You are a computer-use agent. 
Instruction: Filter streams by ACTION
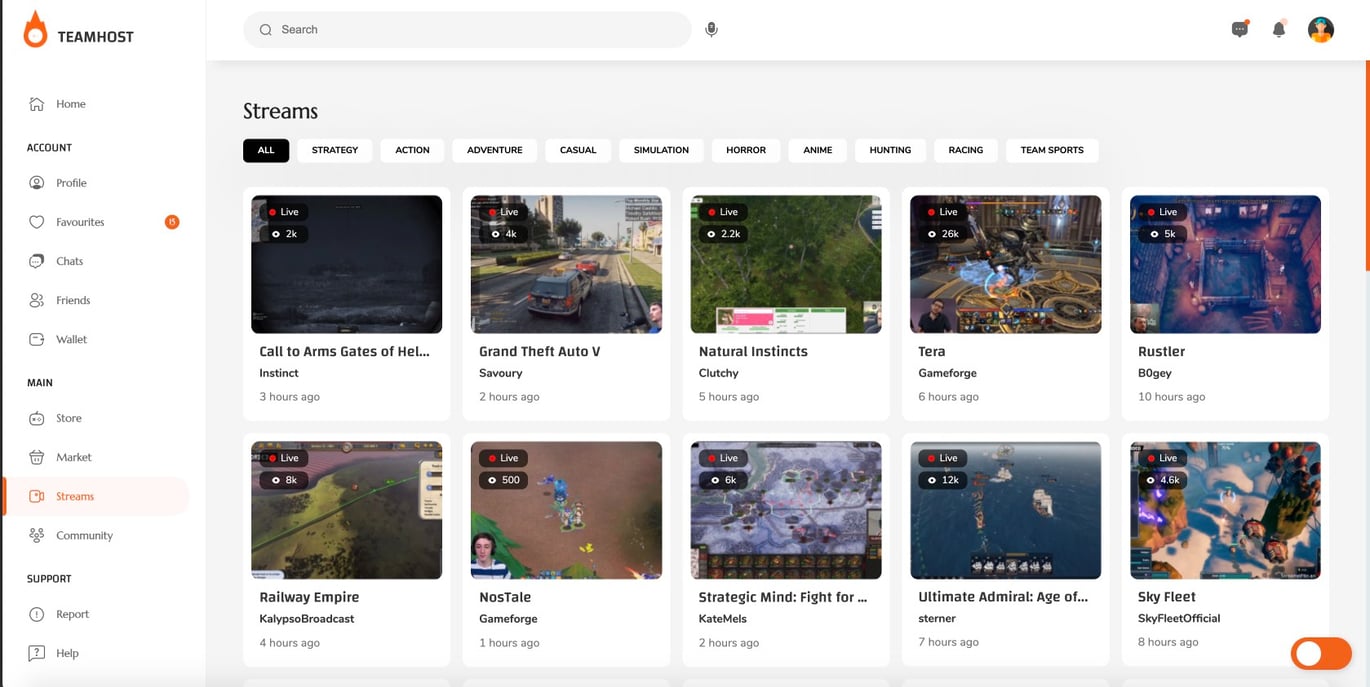coord(412,150)
